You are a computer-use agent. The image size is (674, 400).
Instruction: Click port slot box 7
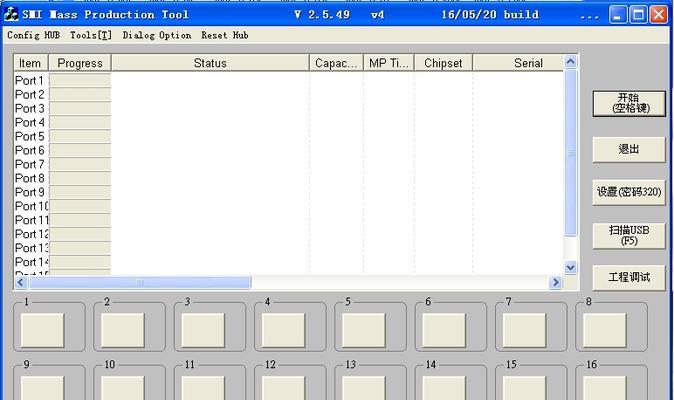[x=524, y=330]
